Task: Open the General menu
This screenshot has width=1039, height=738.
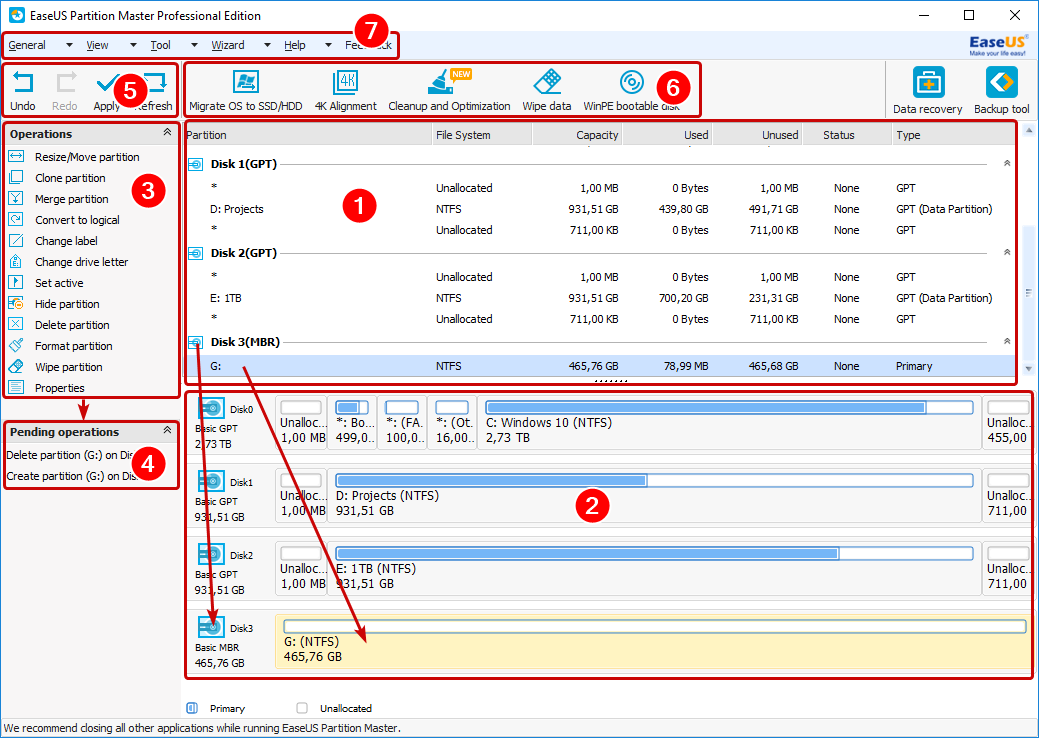Action: (27, 45)
